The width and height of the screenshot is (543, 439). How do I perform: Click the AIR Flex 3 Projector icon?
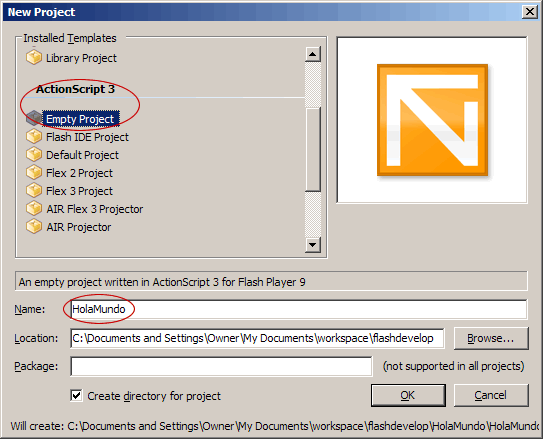[x=34, y=208]
